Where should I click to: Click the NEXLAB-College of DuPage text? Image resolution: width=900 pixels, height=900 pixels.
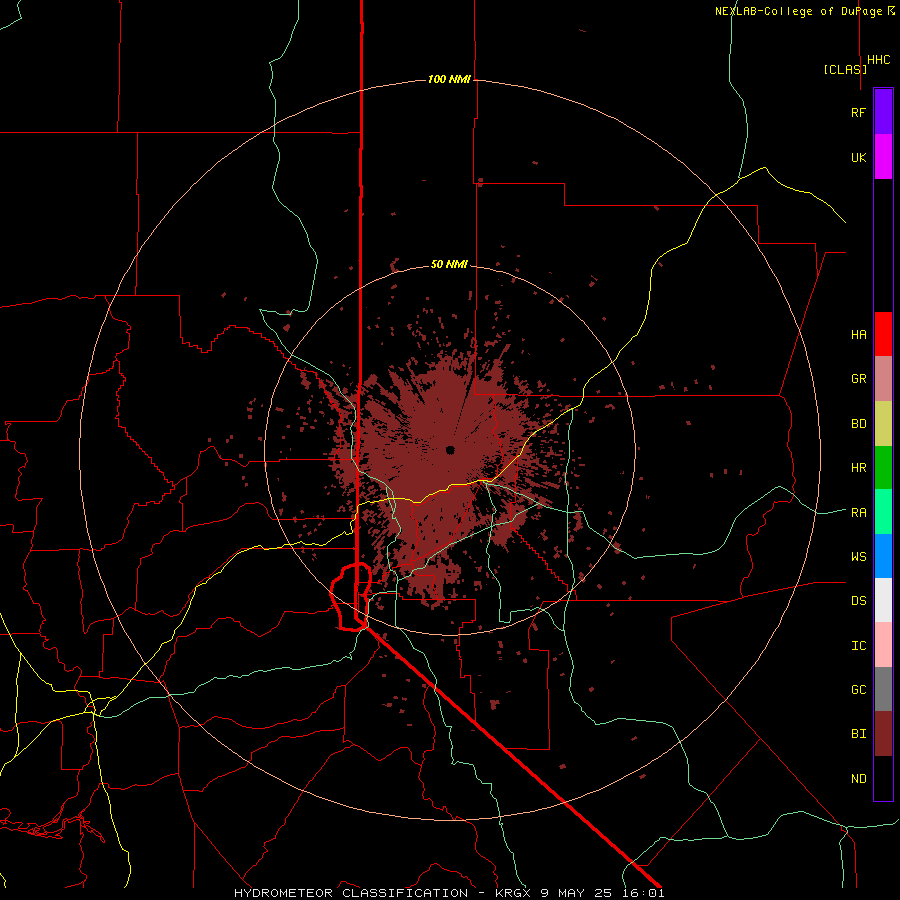(x=798, y=11)
